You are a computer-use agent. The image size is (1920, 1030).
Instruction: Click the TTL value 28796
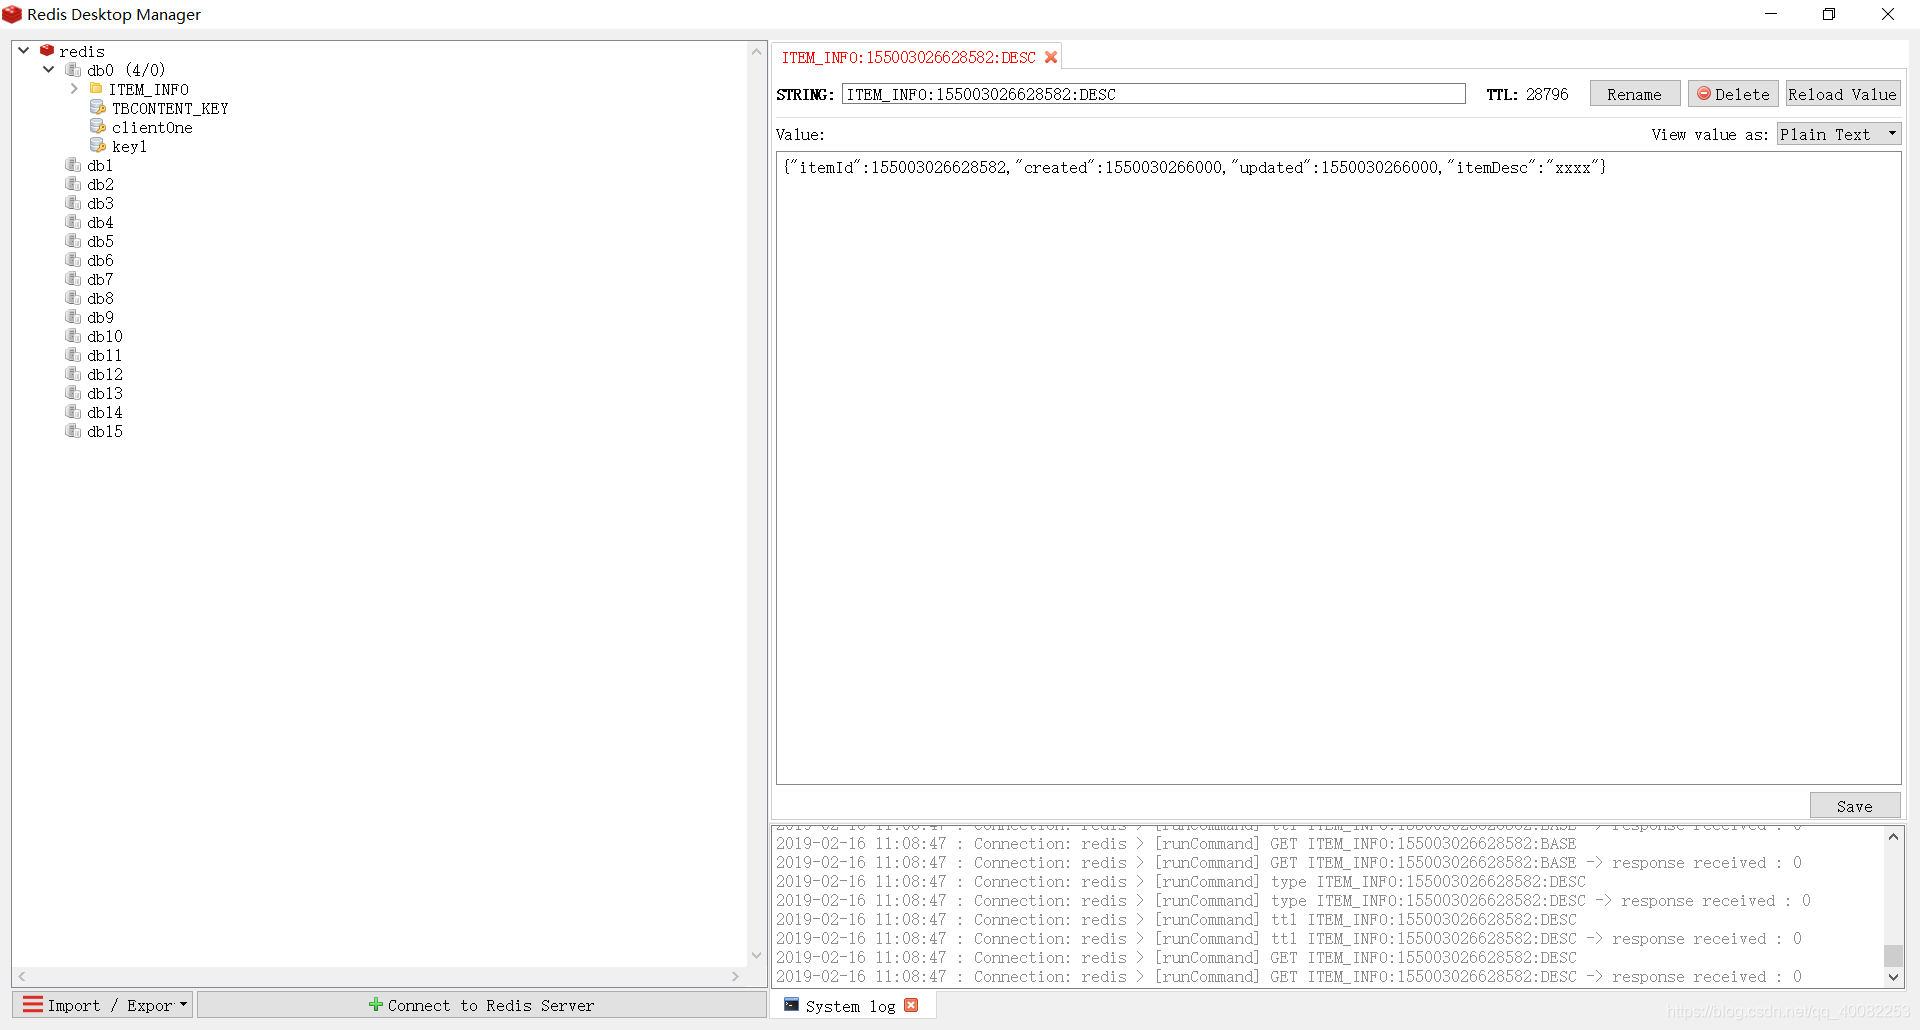click(x=1547, y=94)
